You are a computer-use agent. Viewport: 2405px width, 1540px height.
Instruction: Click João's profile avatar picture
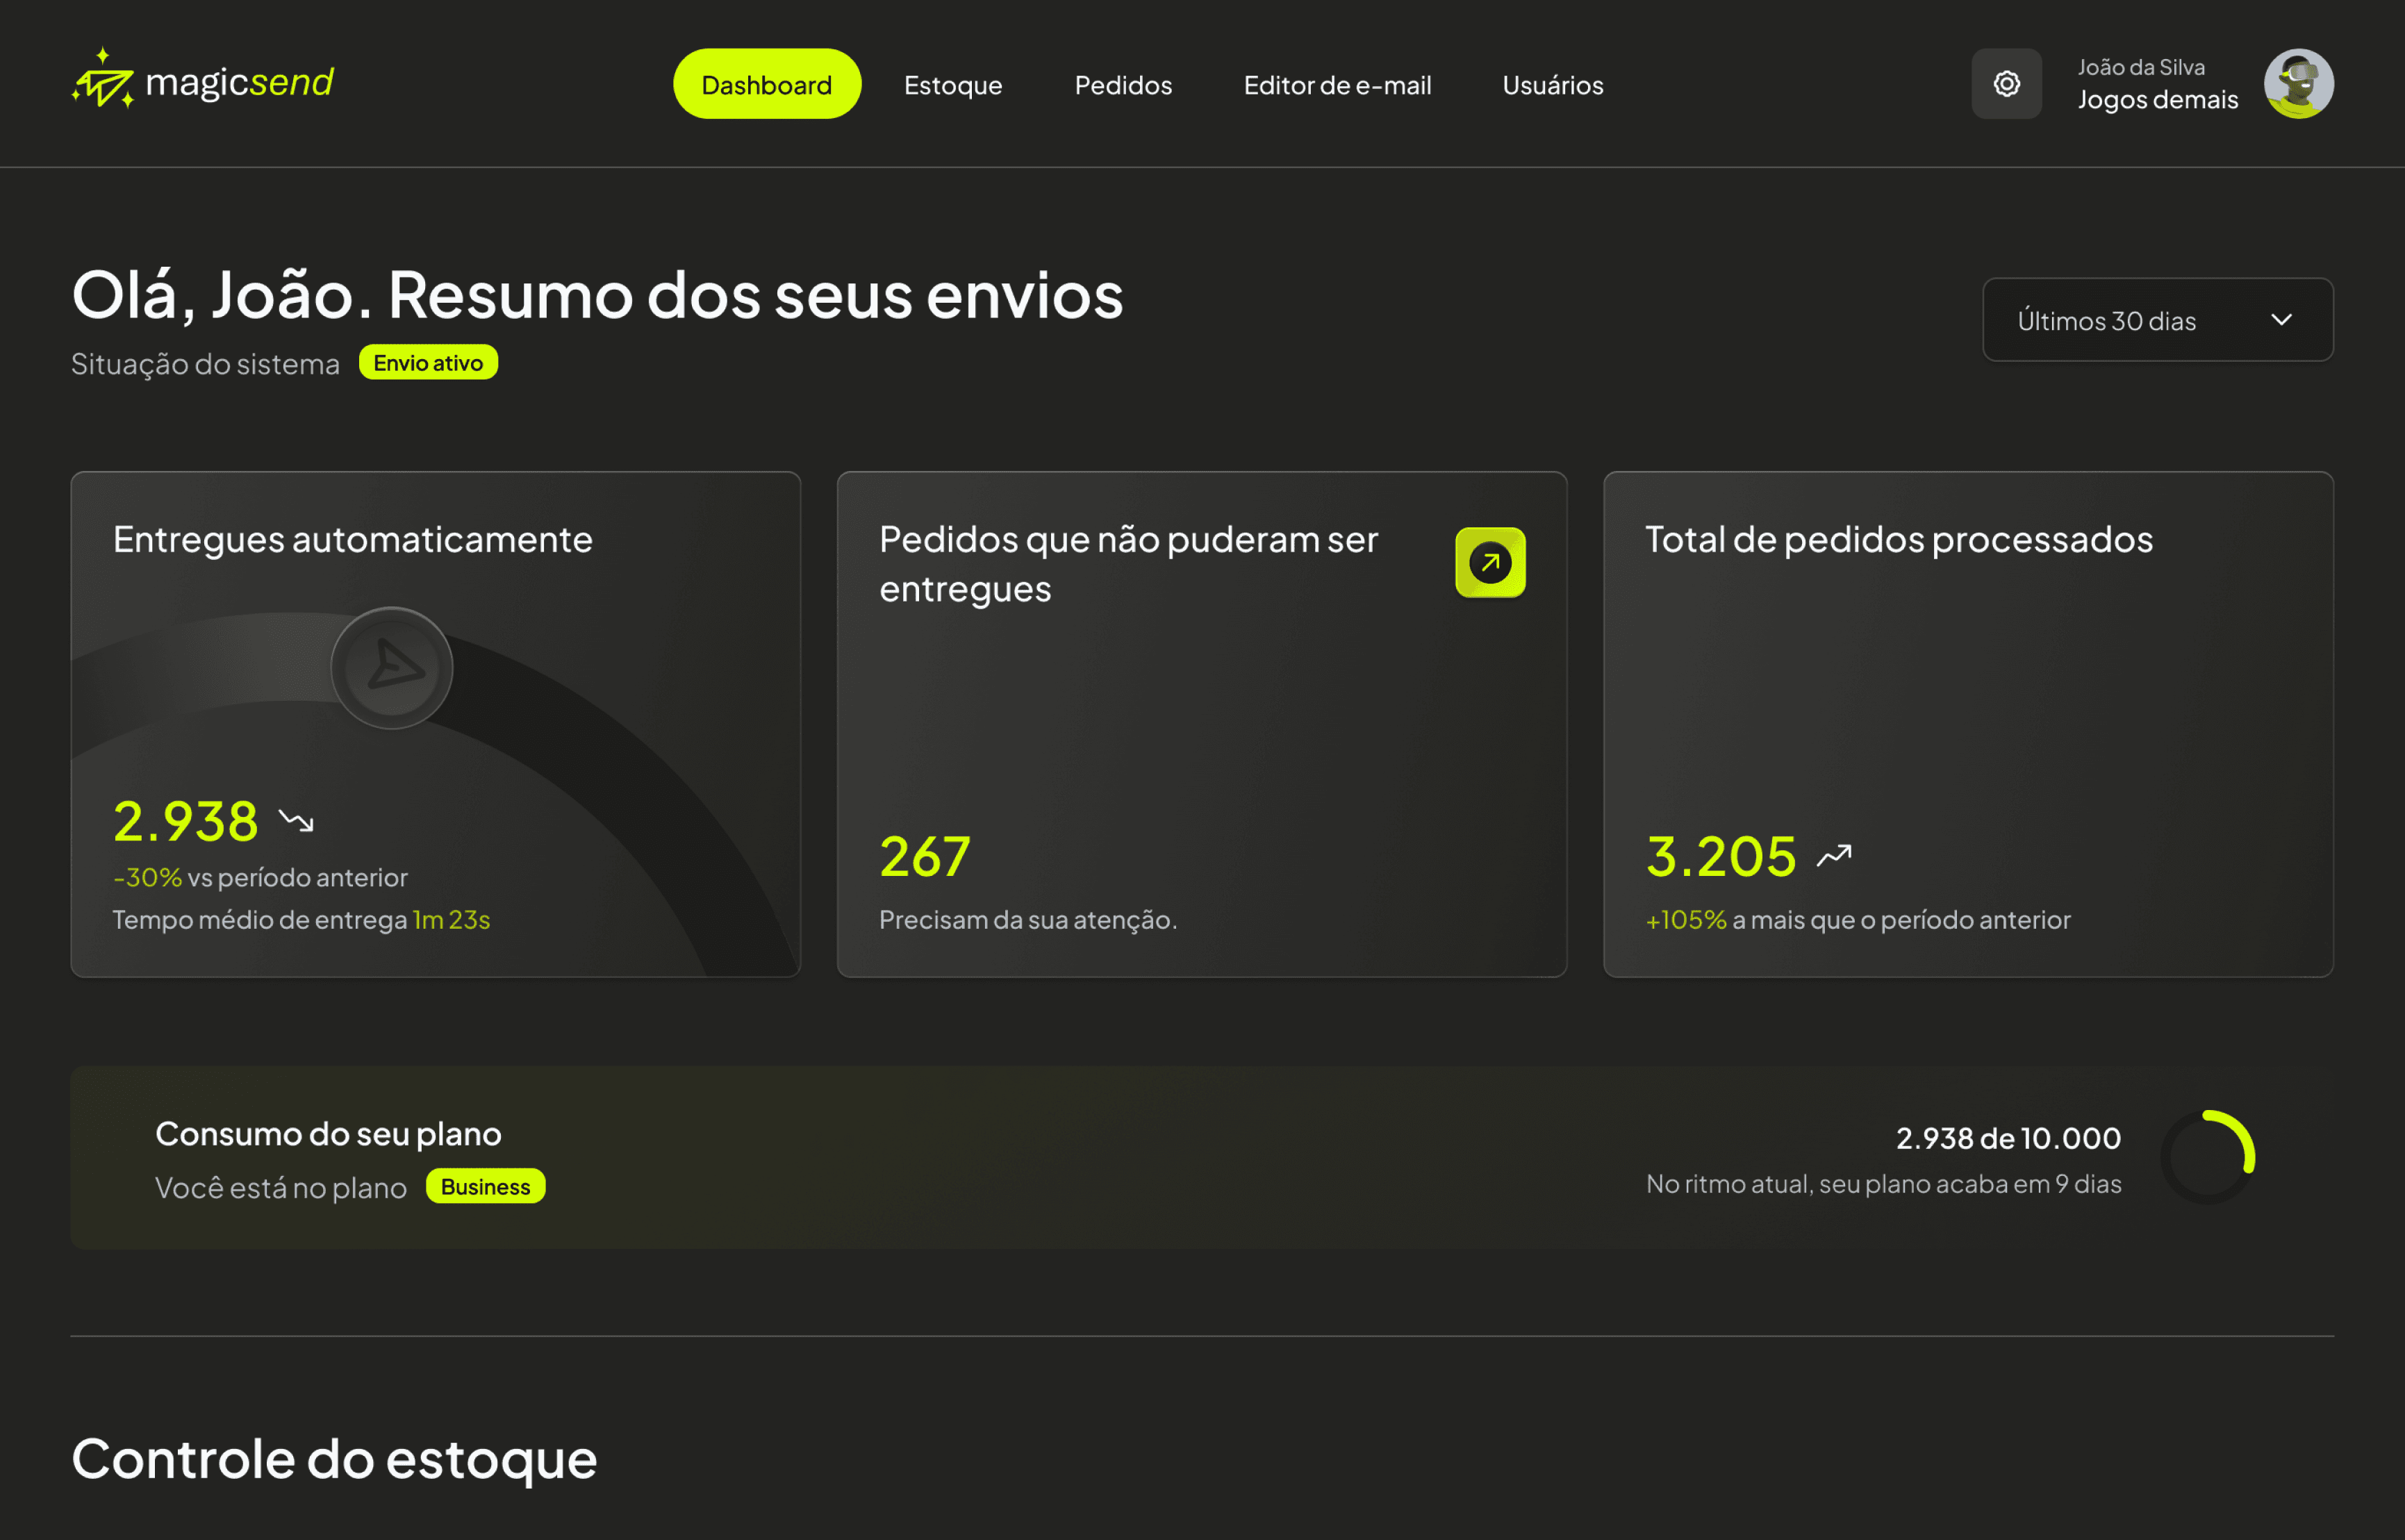point(2298,84)
